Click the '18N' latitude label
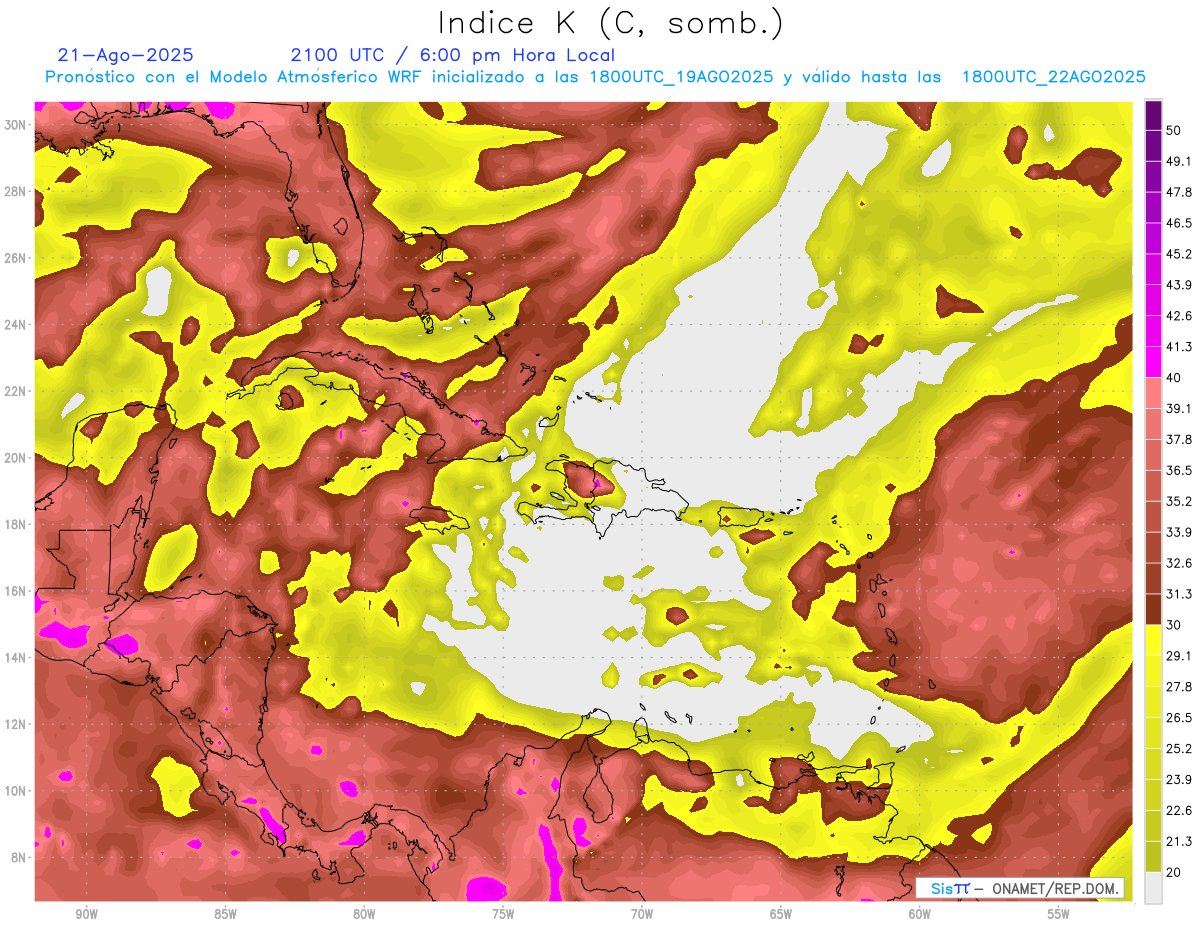Screen dimensions: 1200x927 click(x=16, y=525)
